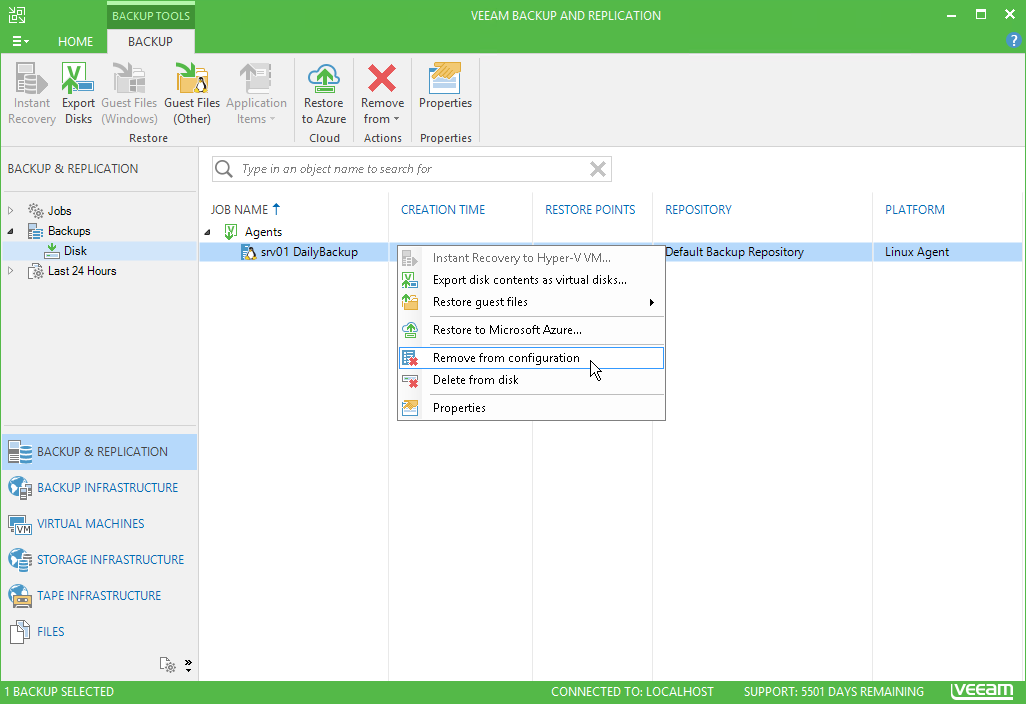Open the STORAGE INFRASTRUCTURE view
The width and height of the screenshot is (1026, 704).
pos(99,559)
